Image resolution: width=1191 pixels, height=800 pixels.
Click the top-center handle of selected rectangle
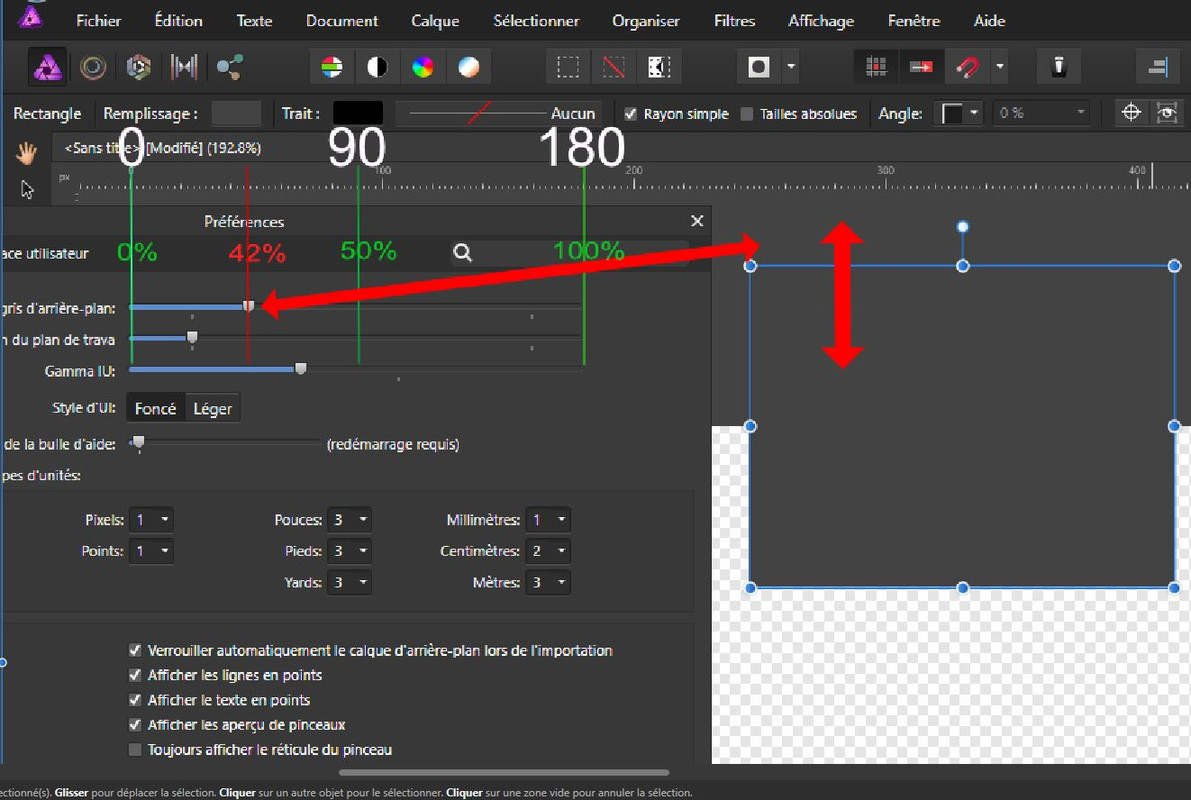tap(962, 266)
